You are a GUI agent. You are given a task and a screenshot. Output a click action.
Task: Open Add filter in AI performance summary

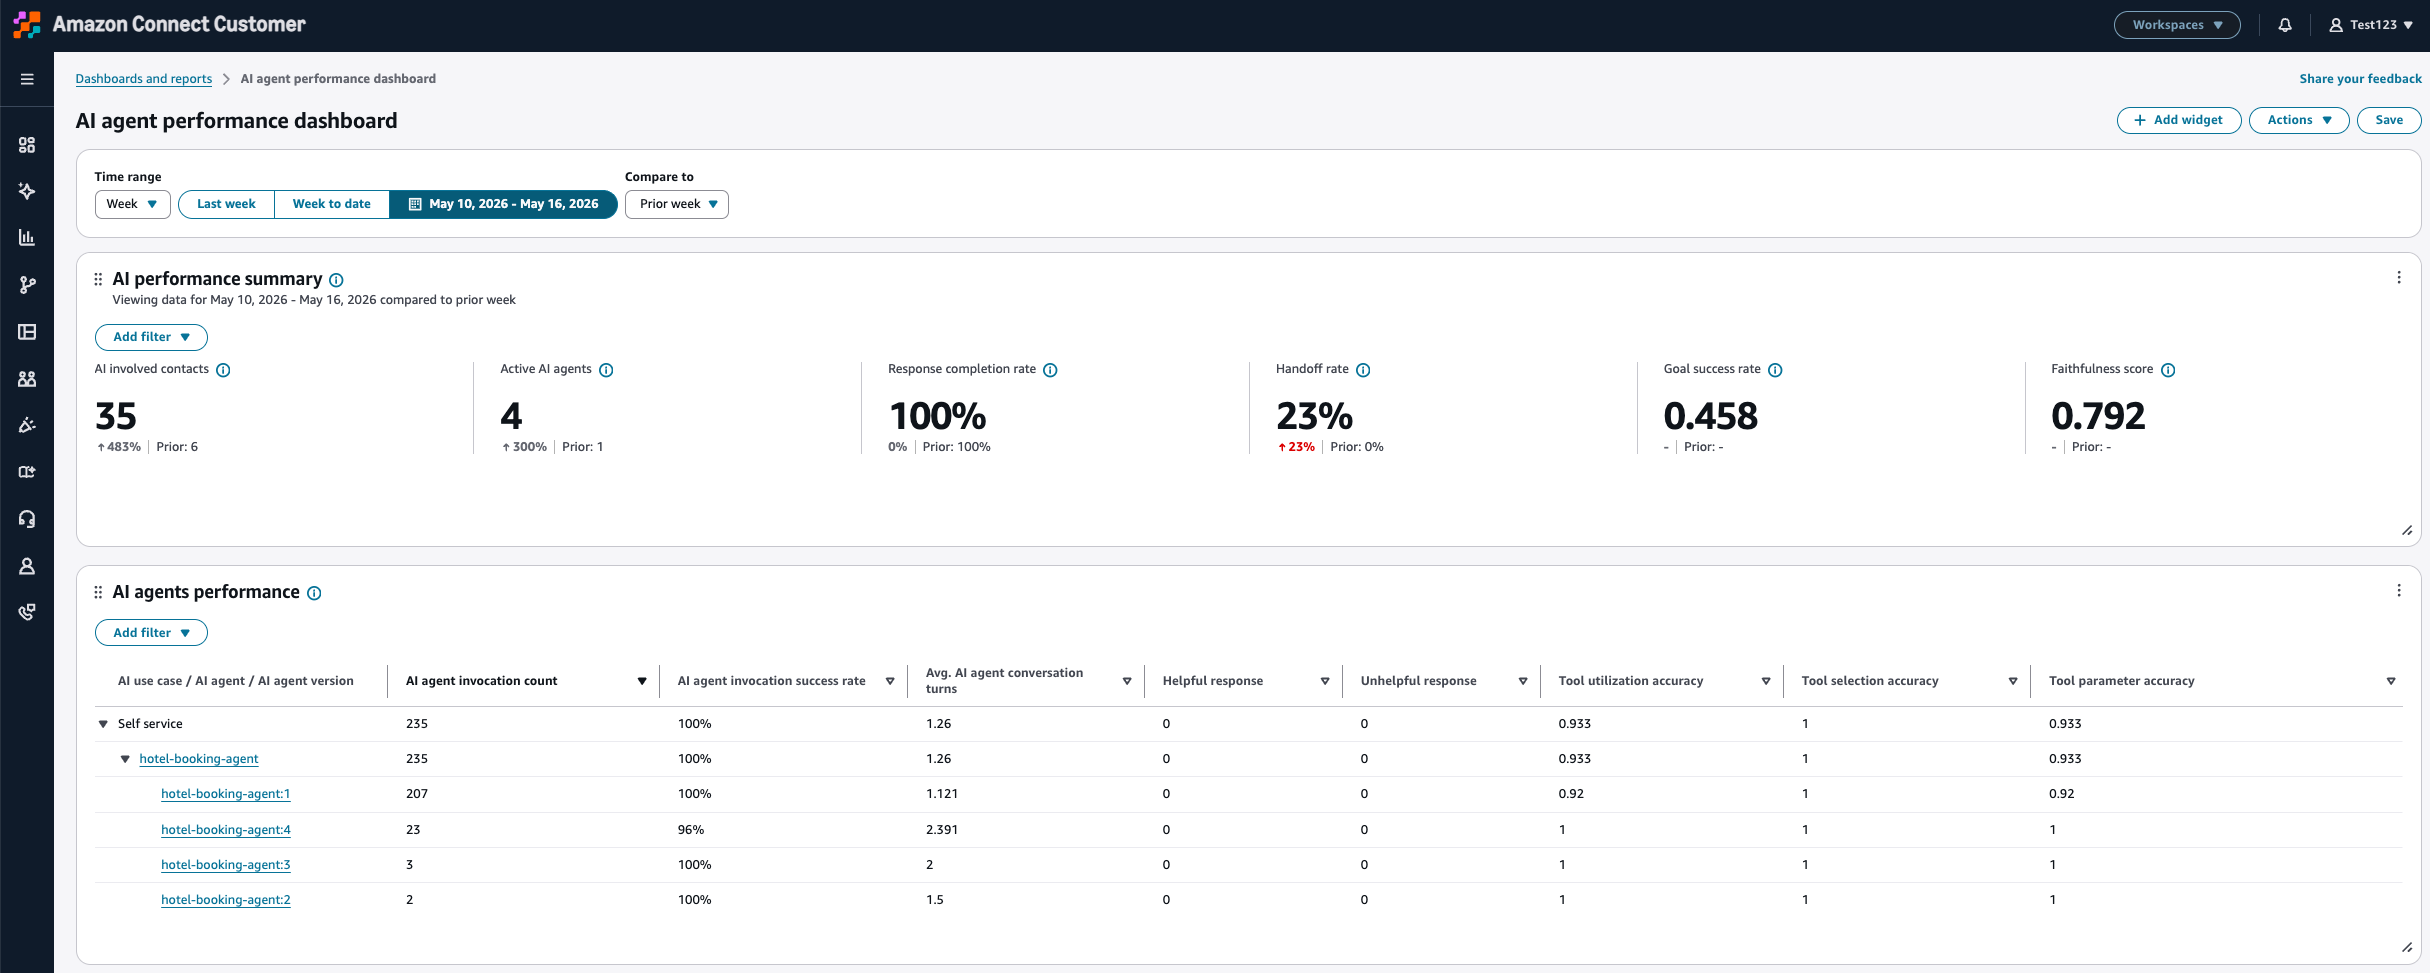pos(151,337)
